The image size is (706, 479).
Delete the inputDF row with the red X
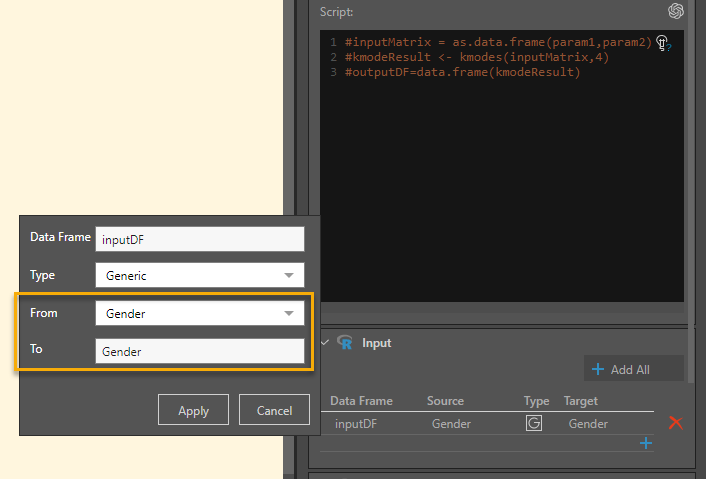(x=675, y=423)
